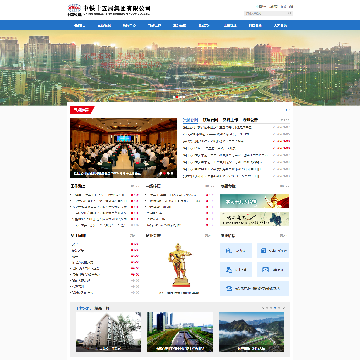
Task: Click the city skyline hero banner
Action: click(180, 68)
